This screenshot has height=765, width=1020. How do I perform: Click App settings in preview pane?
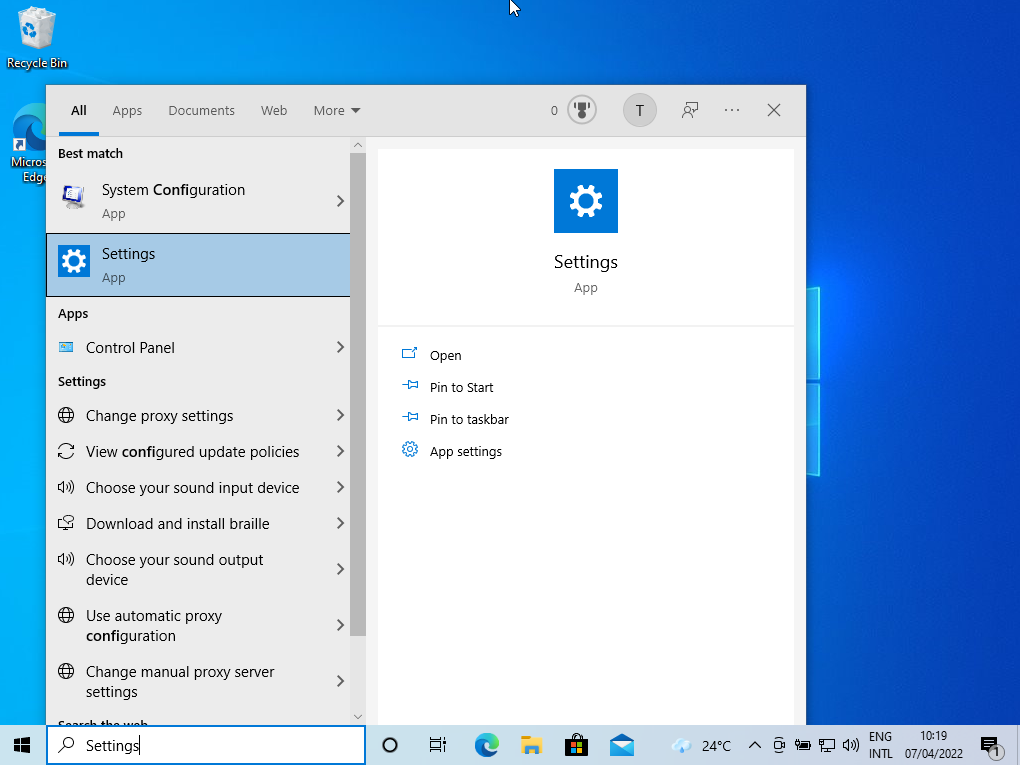point(466,451)
